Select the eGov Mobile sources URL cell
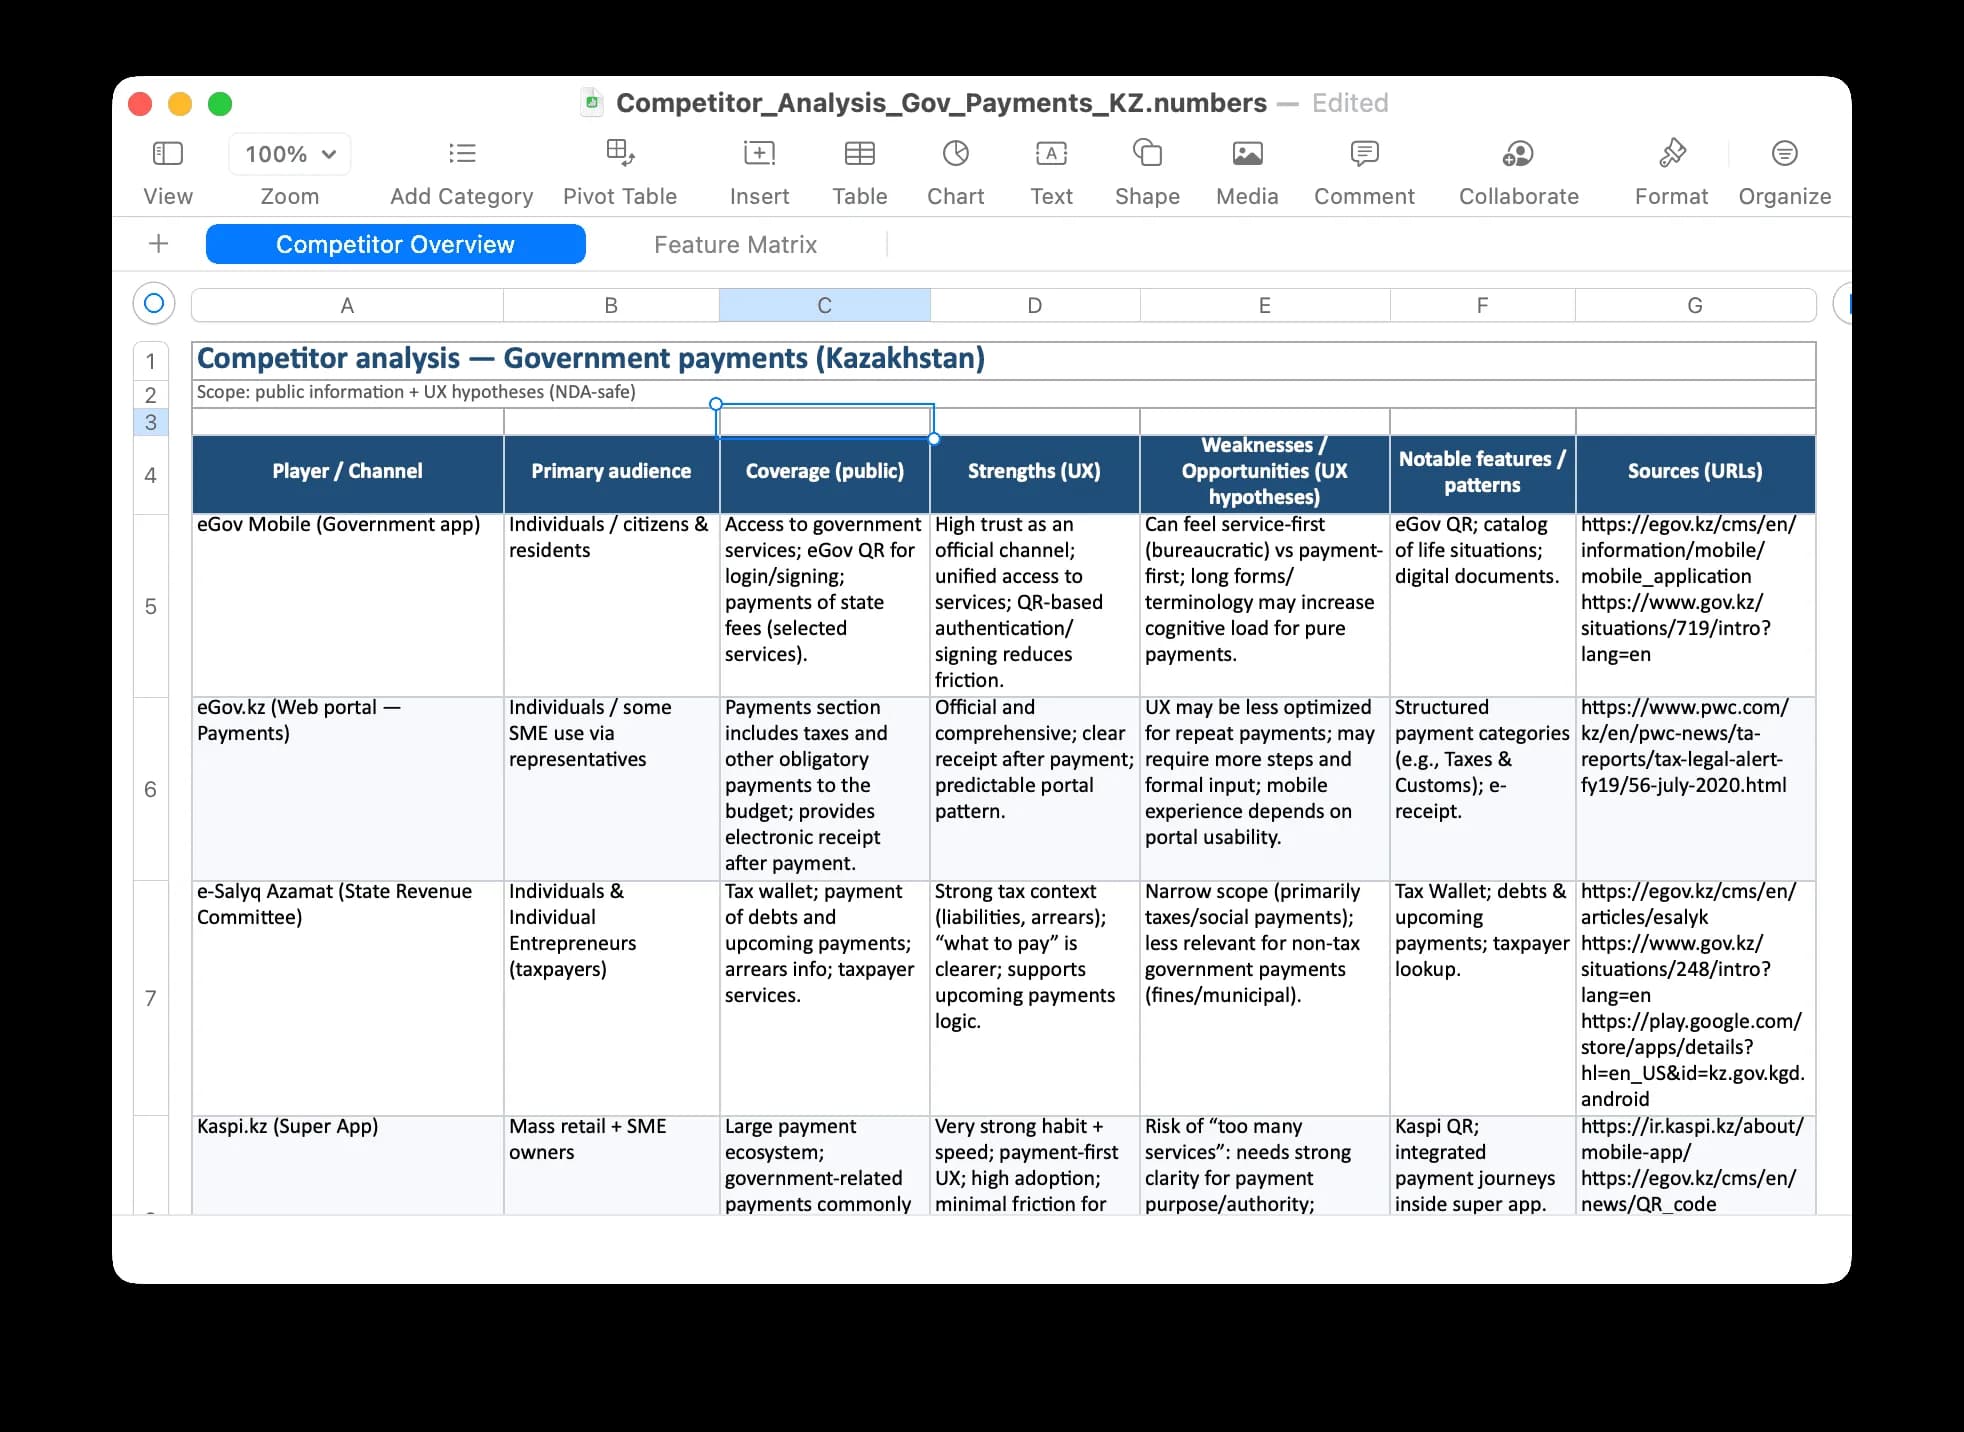This screenshot has width=1964, height=1432. (x=1694, y=590)
